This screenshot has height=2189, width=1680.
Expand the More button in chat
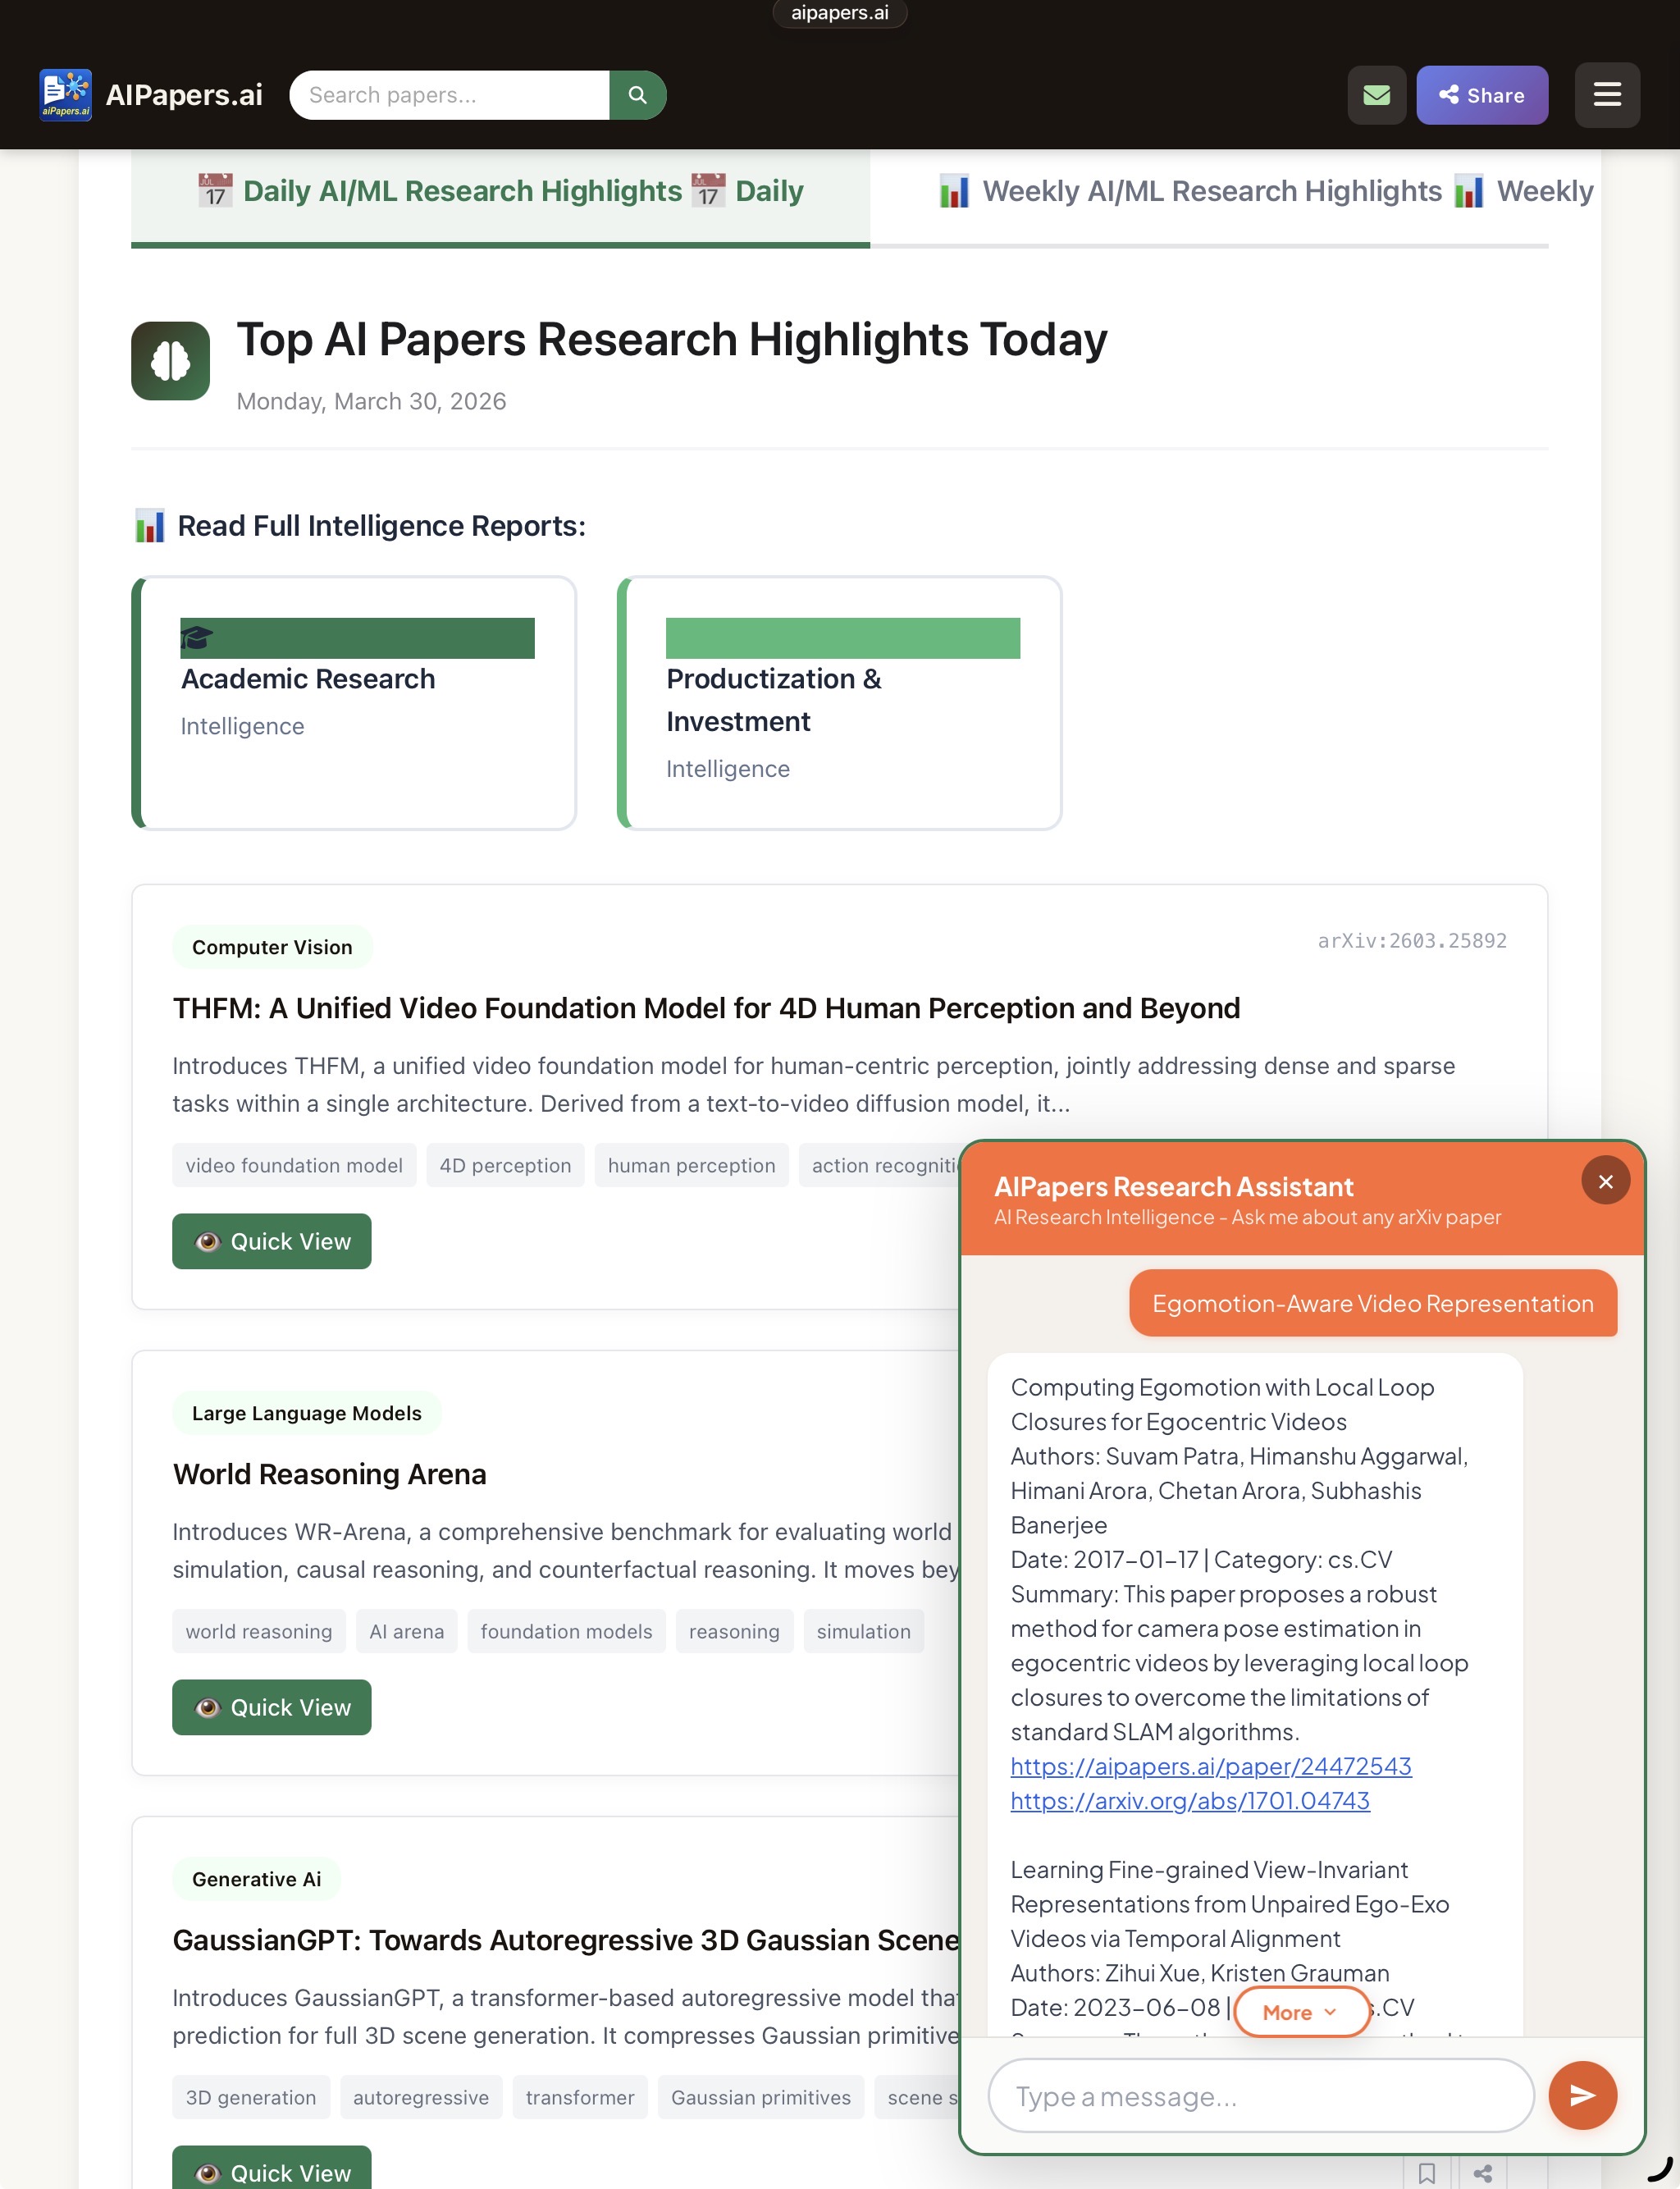point(1300,2011)
